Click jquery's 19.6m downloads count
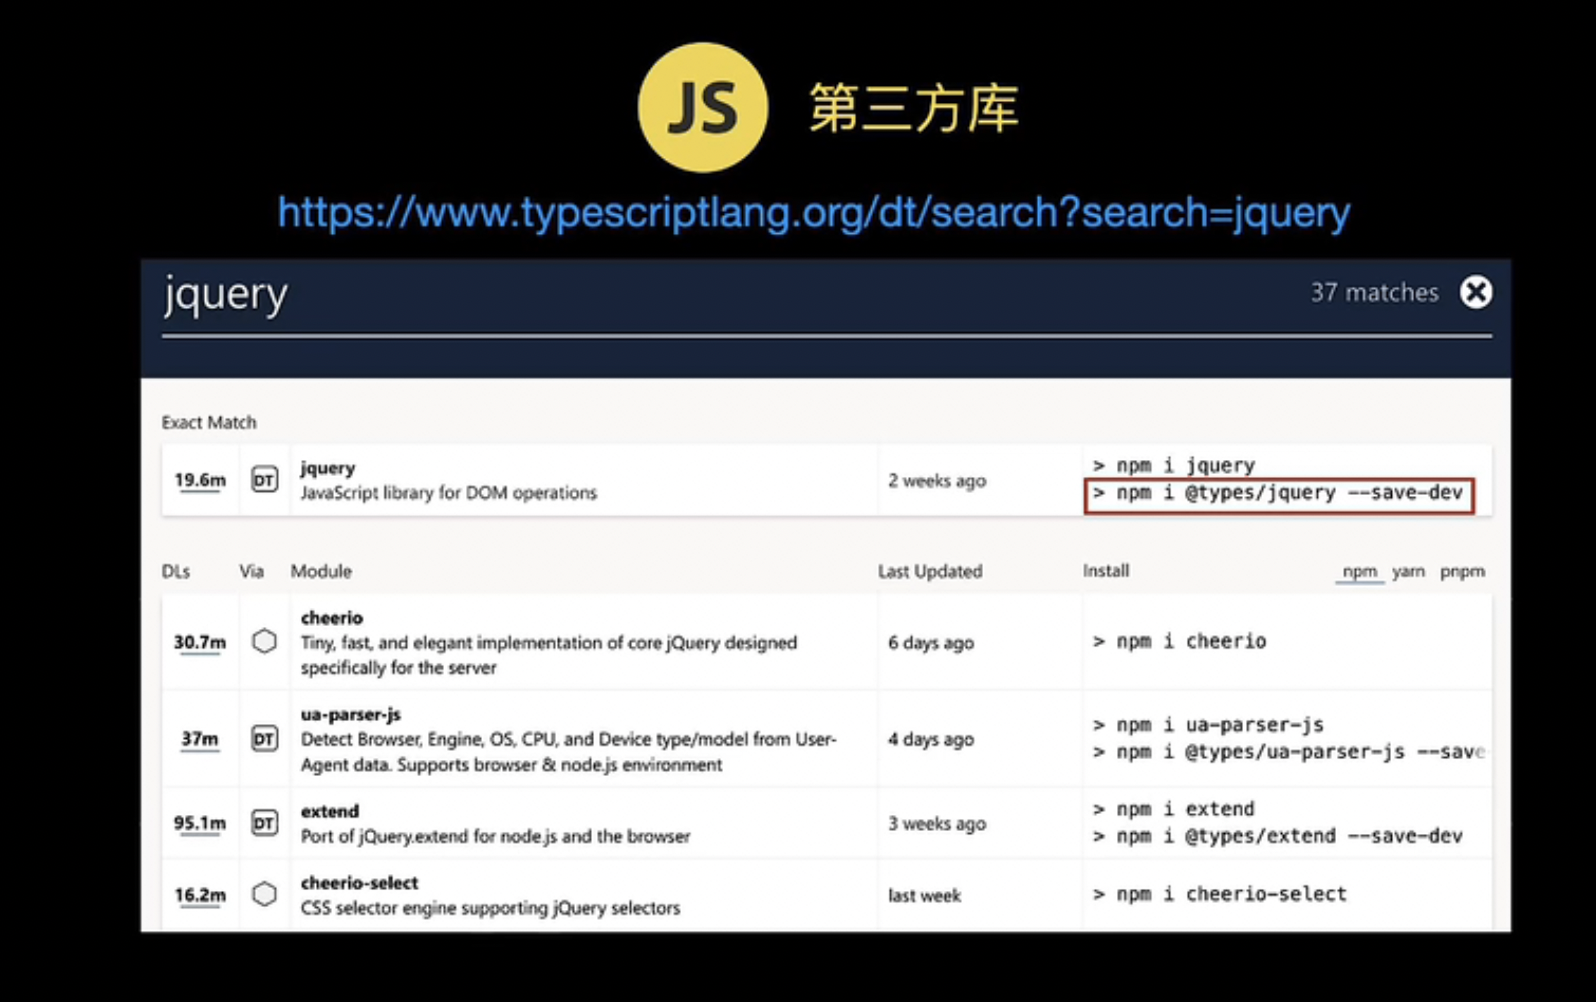Viewport: 1596px width, 1002px height. (x=200, y=480)
